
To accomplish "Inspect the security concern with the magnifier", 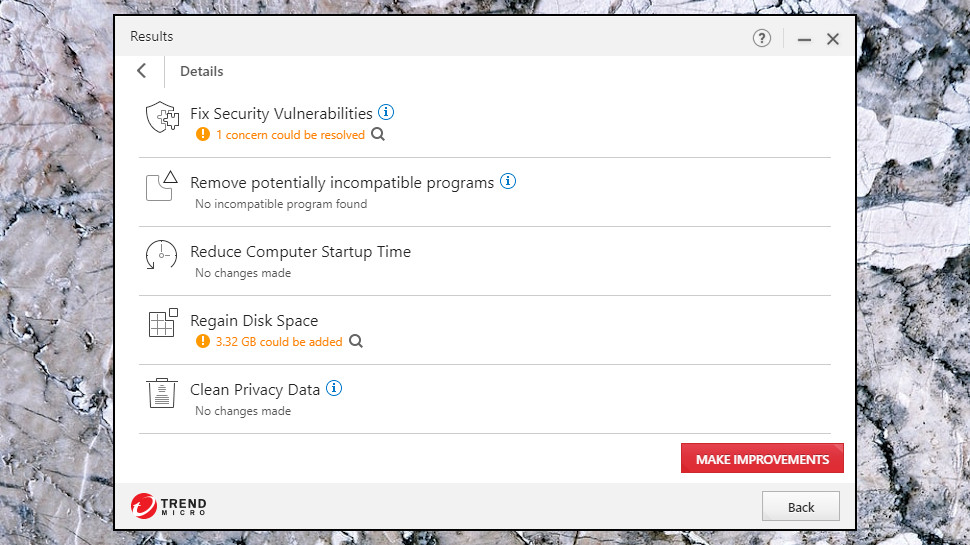I will [x=378, y=134].
